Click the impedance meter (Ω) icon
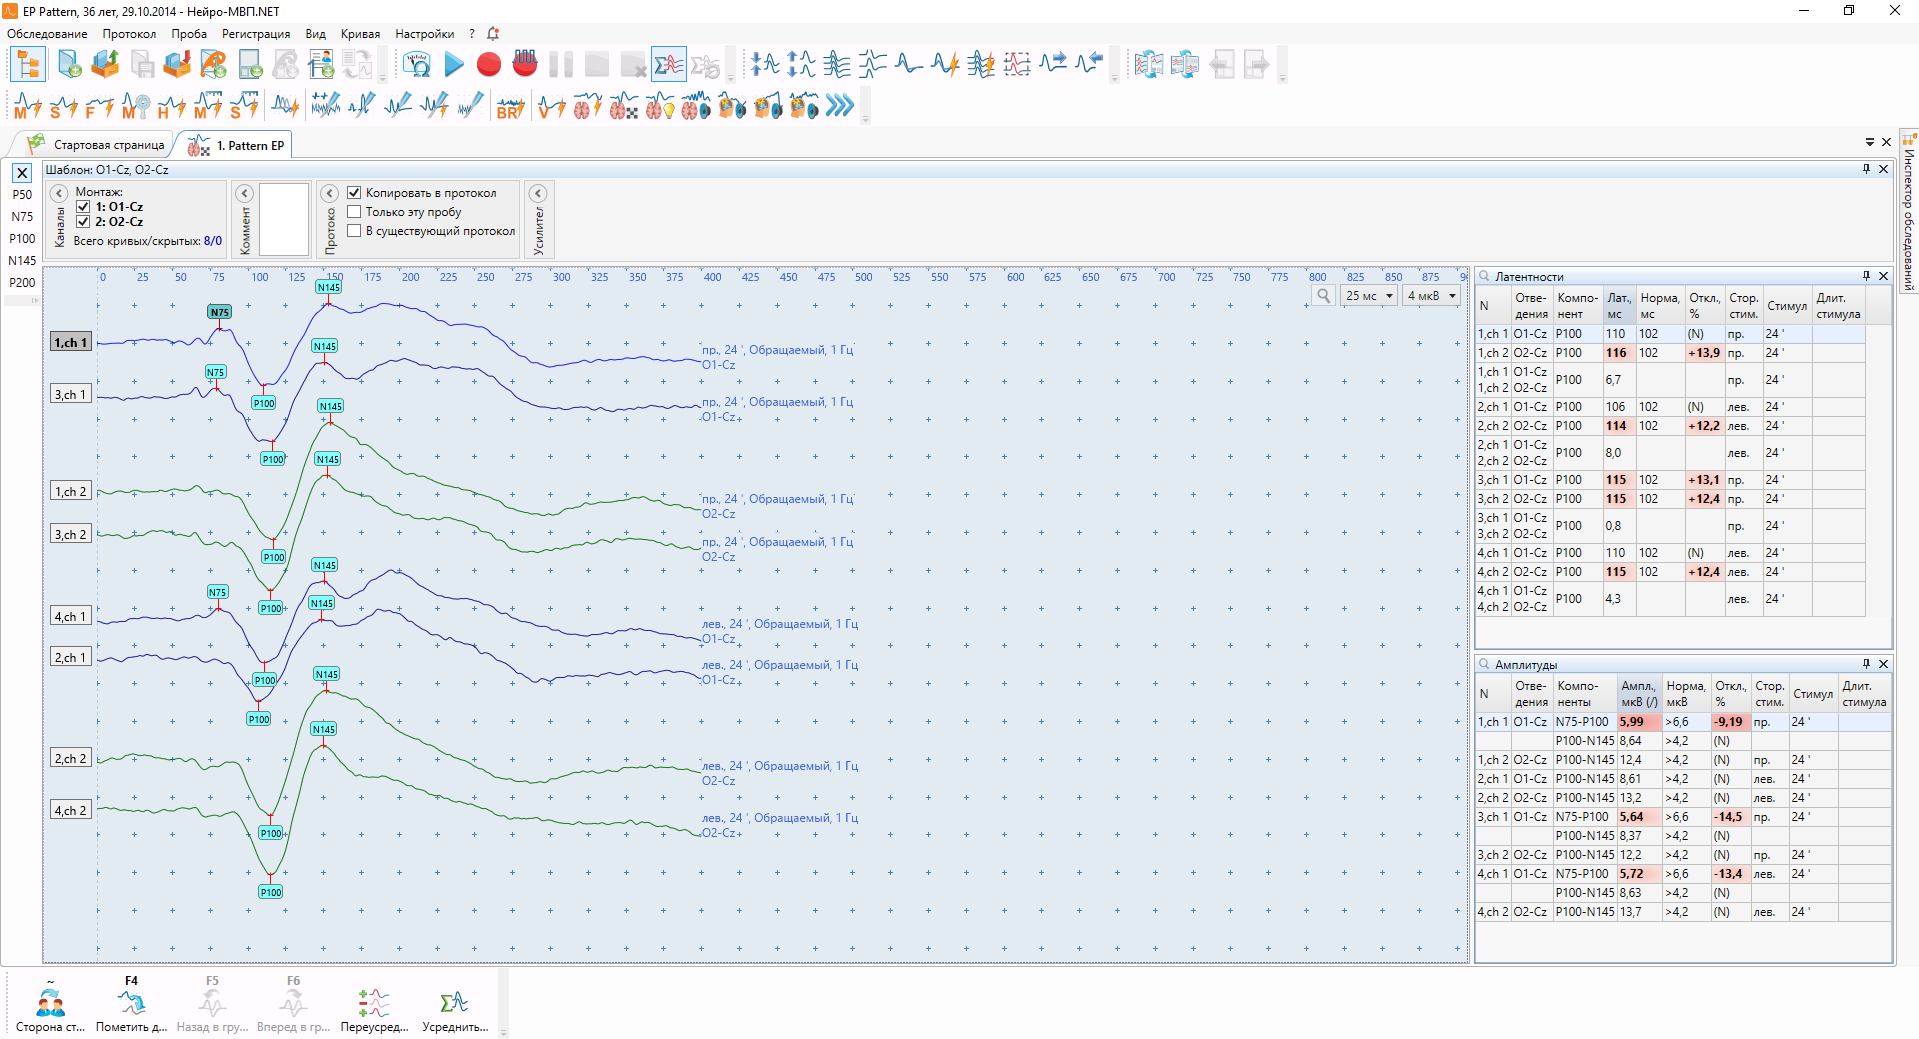The height and width of the screenshot is (1039, 1919). [416, 65]
